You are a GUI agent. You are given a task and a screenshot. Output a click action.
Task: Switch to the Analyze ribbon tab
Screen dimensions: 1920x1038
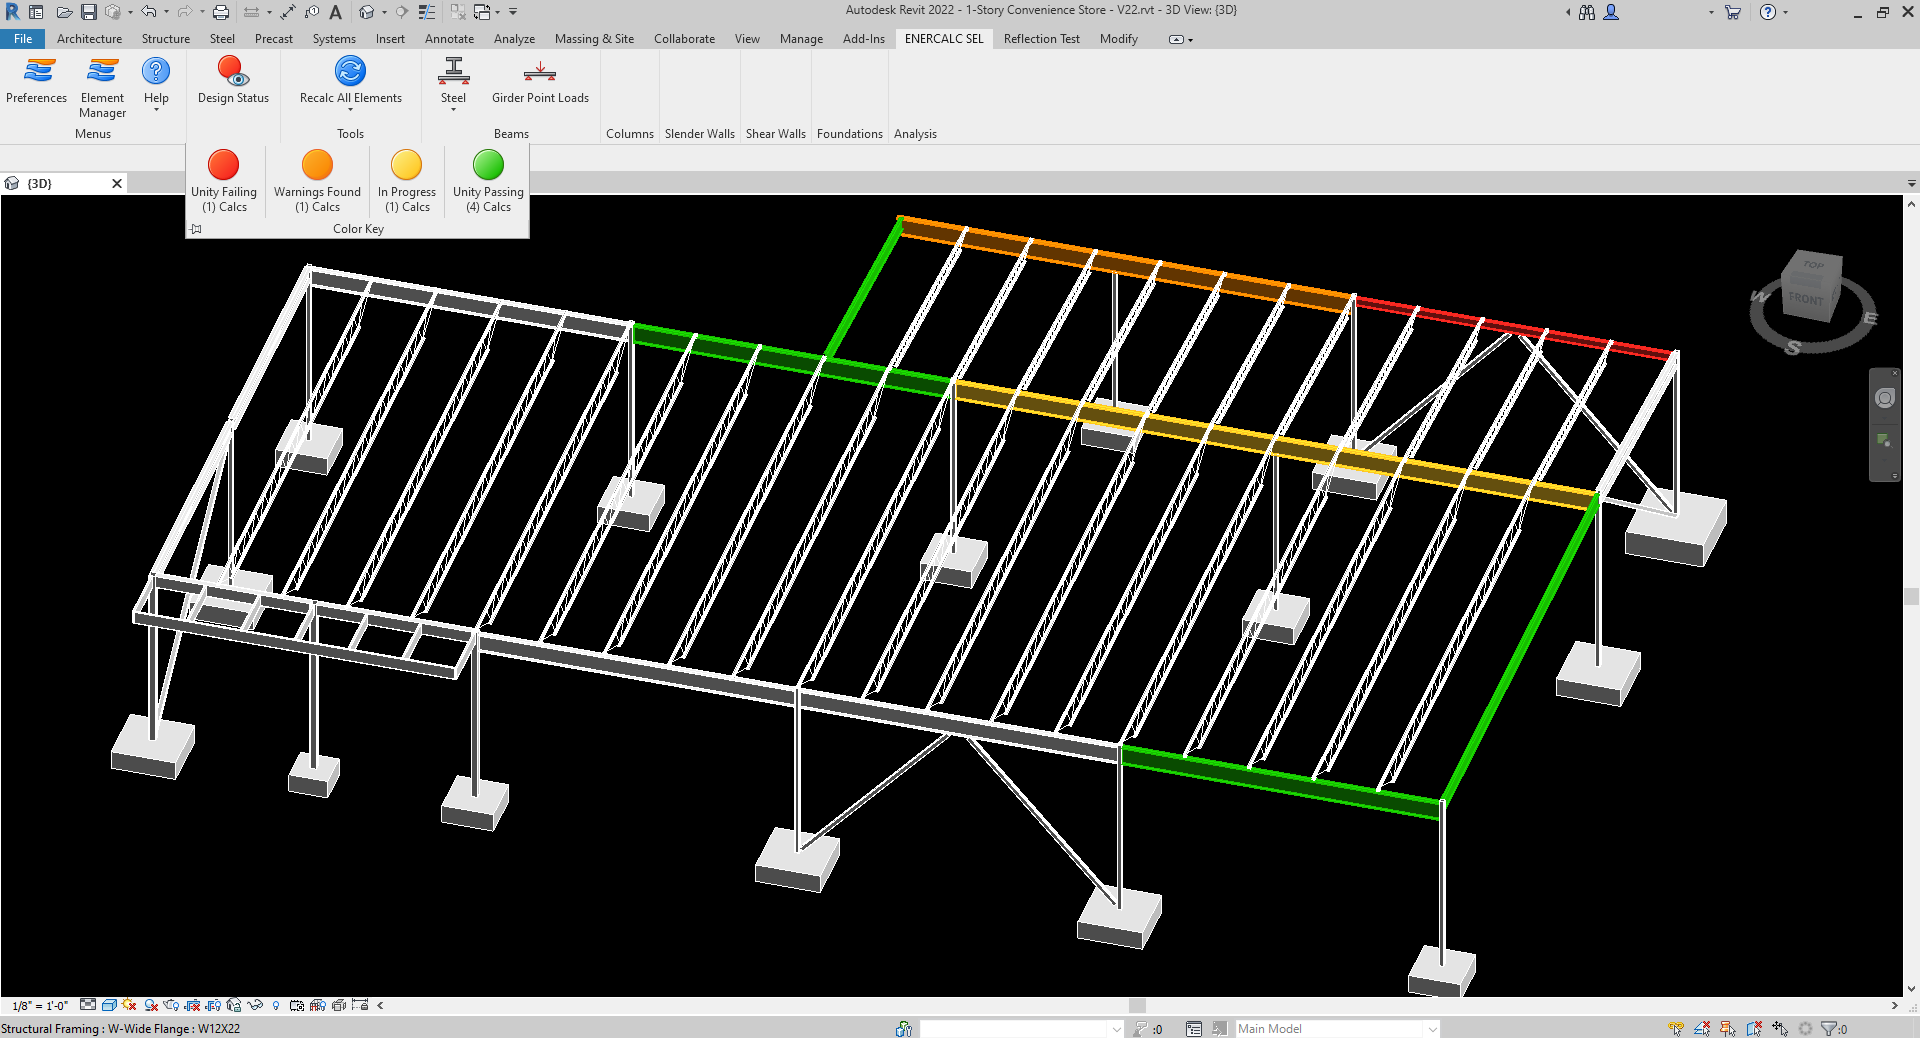pos(514,39)
